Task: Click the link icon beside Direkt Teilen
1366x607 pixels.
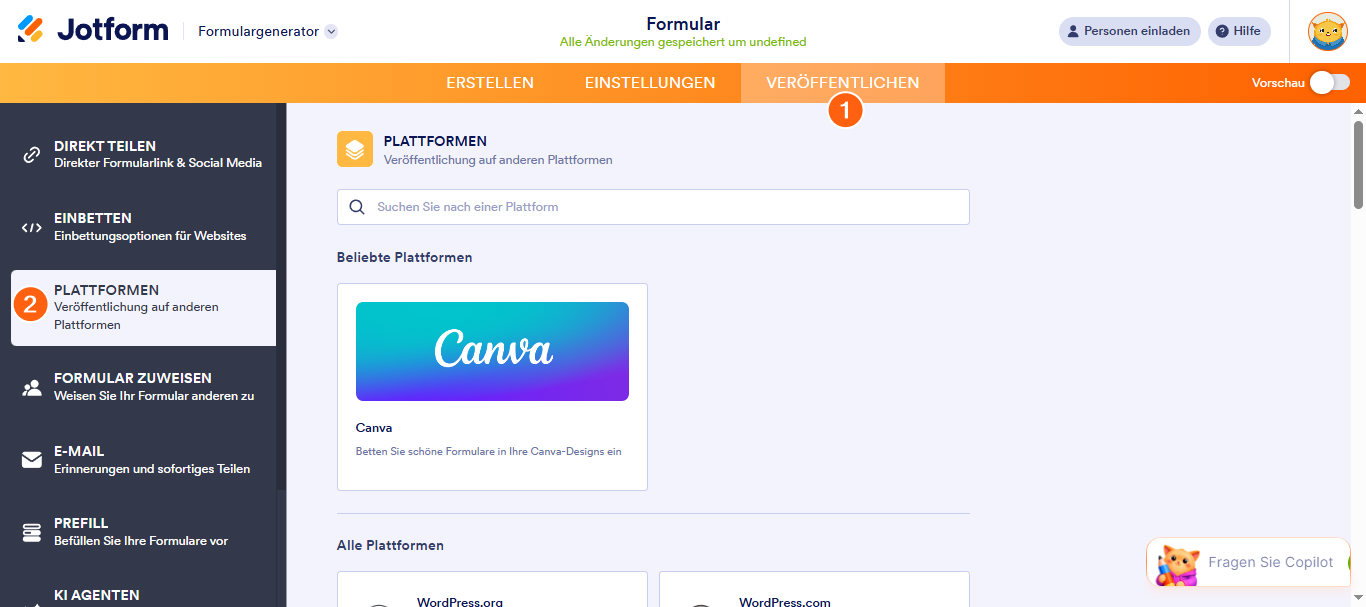Action: 32,155
